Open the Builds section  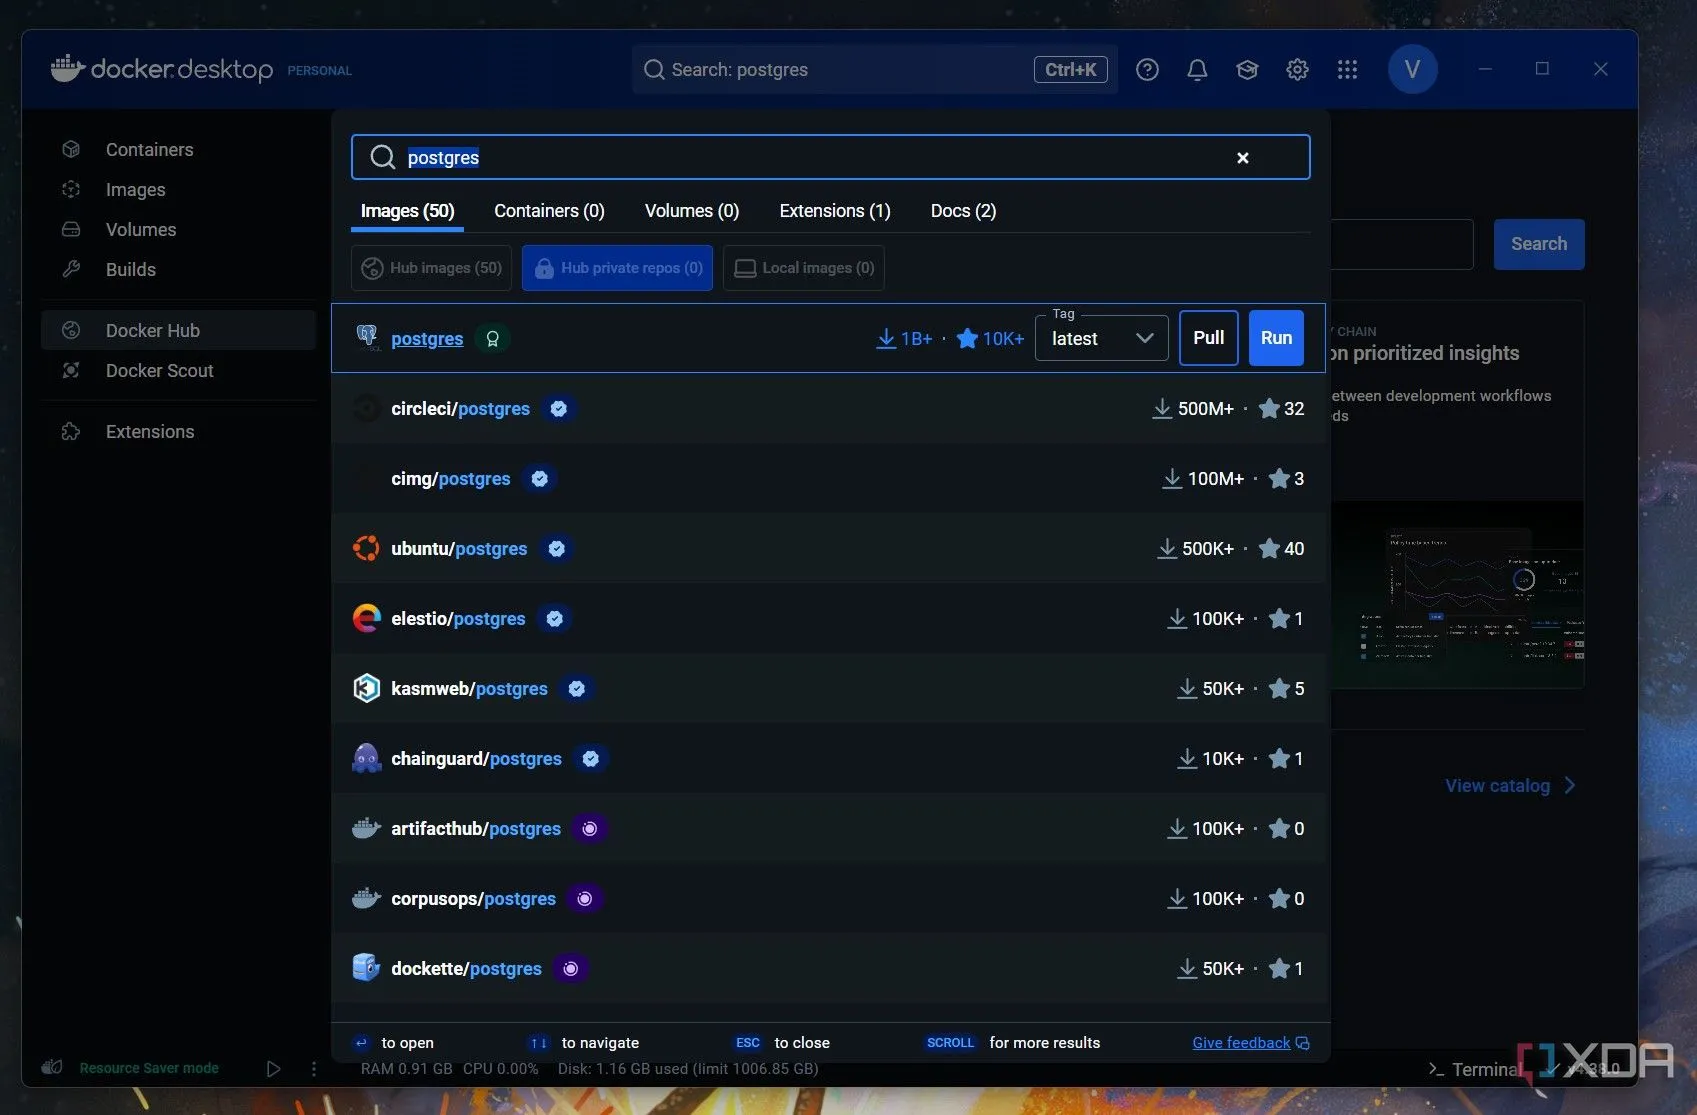tap(130, 269)
